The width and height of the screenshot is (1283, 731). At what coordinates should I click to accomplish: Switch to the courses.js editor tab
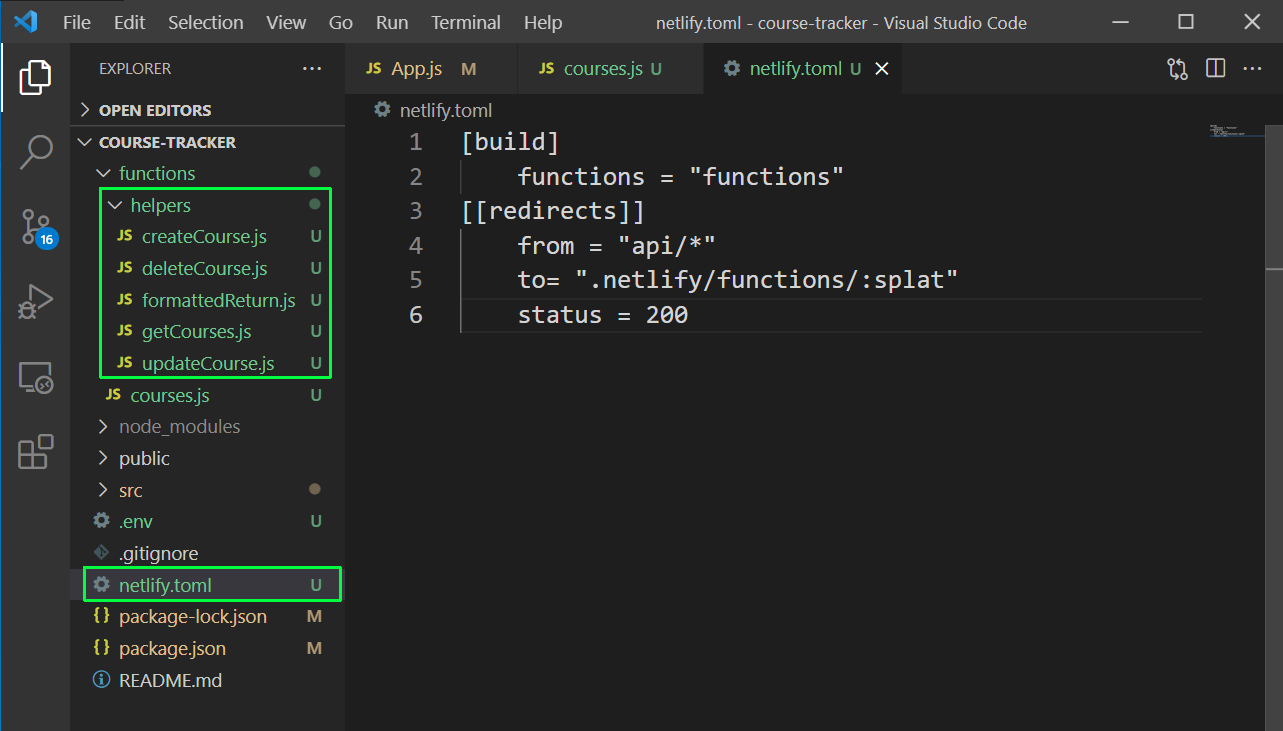pos(610,69)
